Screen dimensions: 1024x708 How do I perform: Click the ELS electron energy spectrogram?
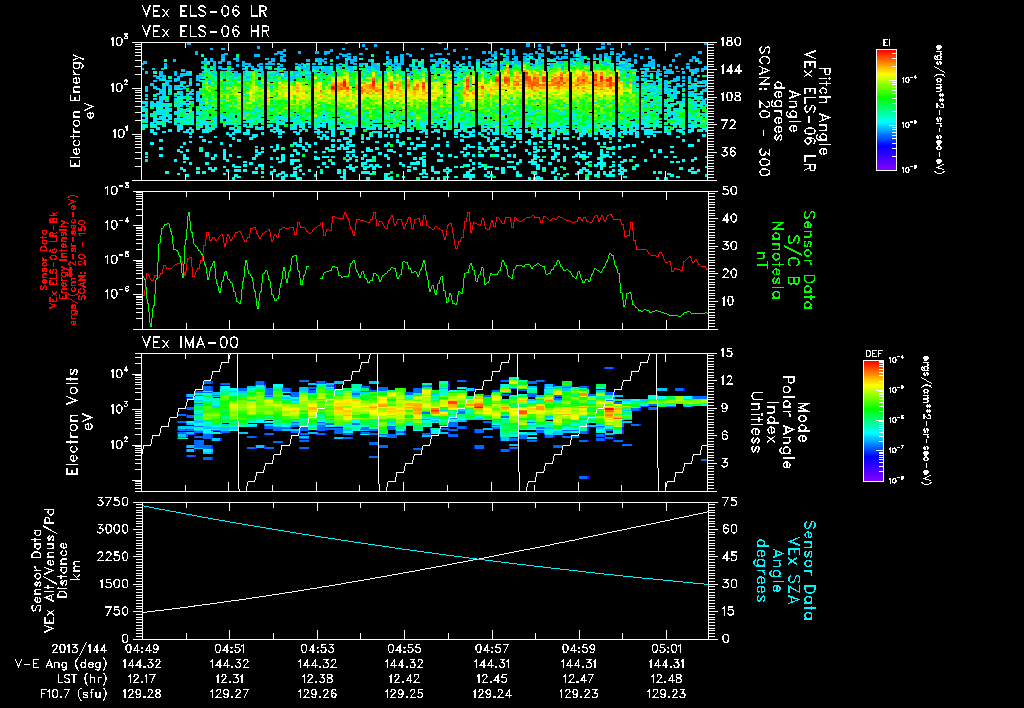[425, 112]
